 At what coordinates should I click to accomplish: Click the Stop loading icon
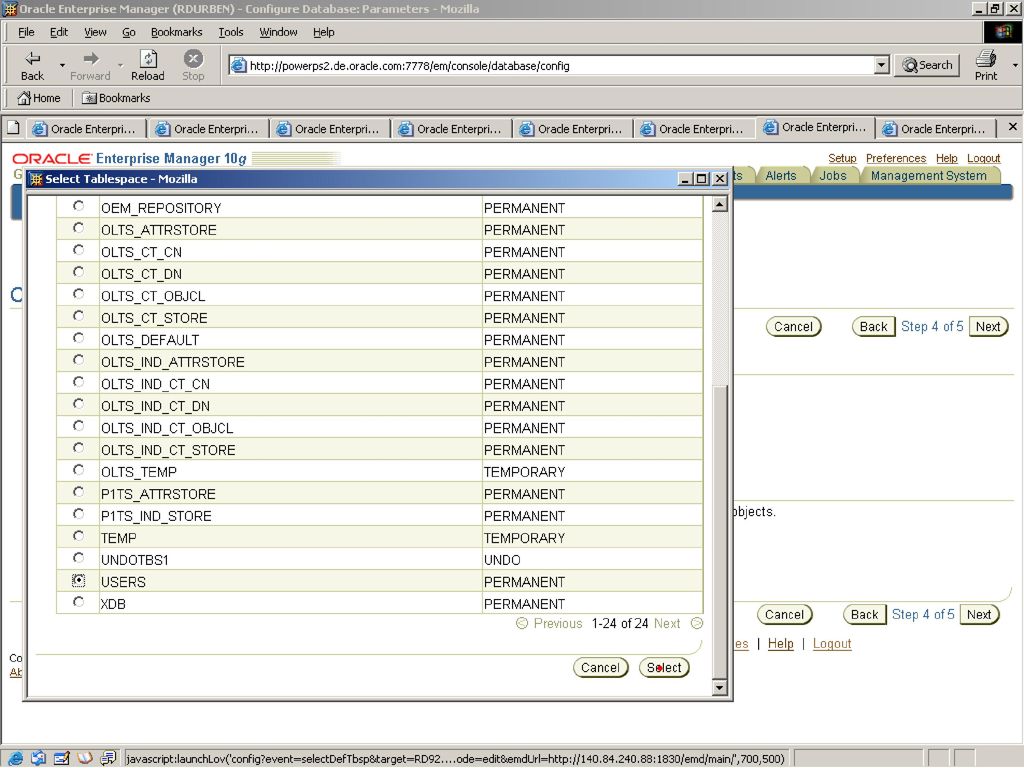pos(193,59)
